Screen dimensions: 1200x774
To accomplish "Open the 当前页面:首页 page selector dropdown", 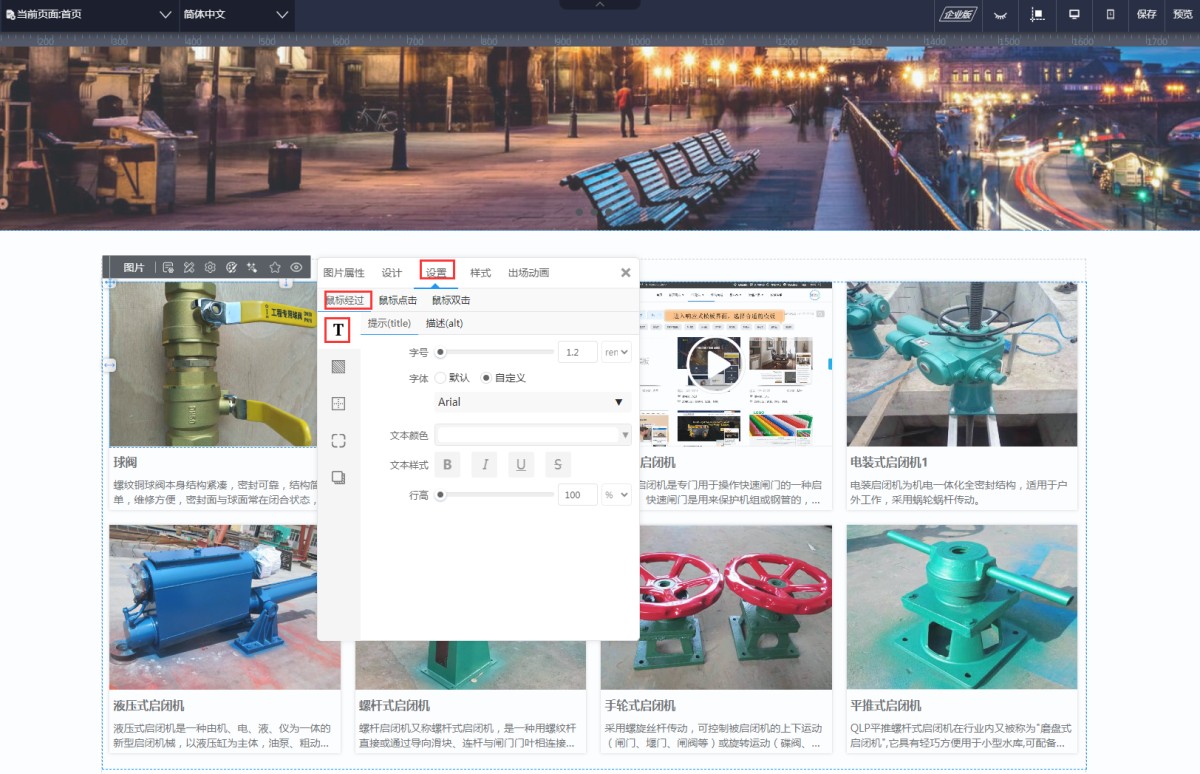I will click(x=90, y=14).
